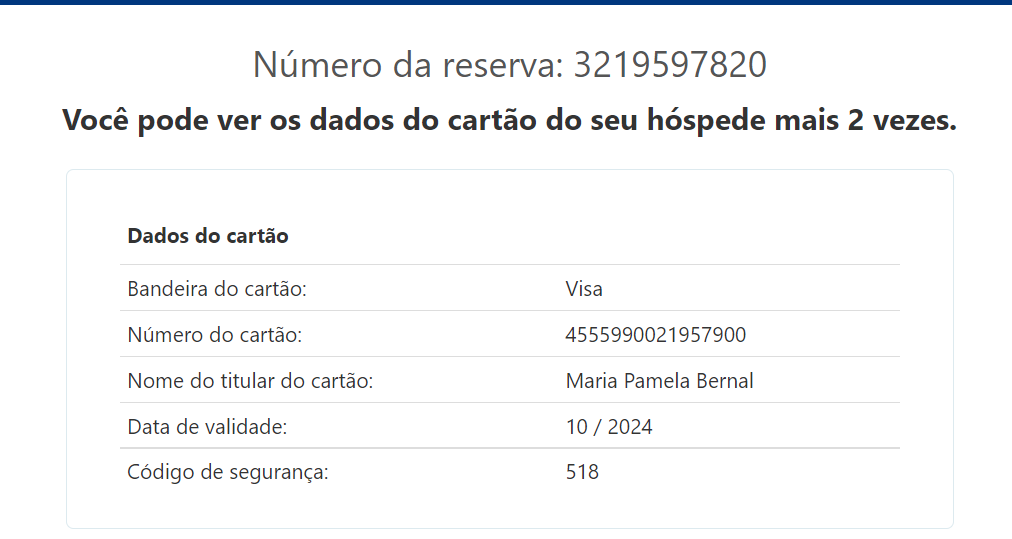Click the "Dados do cartão" section title
Image resolution: width=1012 pixels, height=539 pixels.
pyautogui.click(x=208, y=237)
